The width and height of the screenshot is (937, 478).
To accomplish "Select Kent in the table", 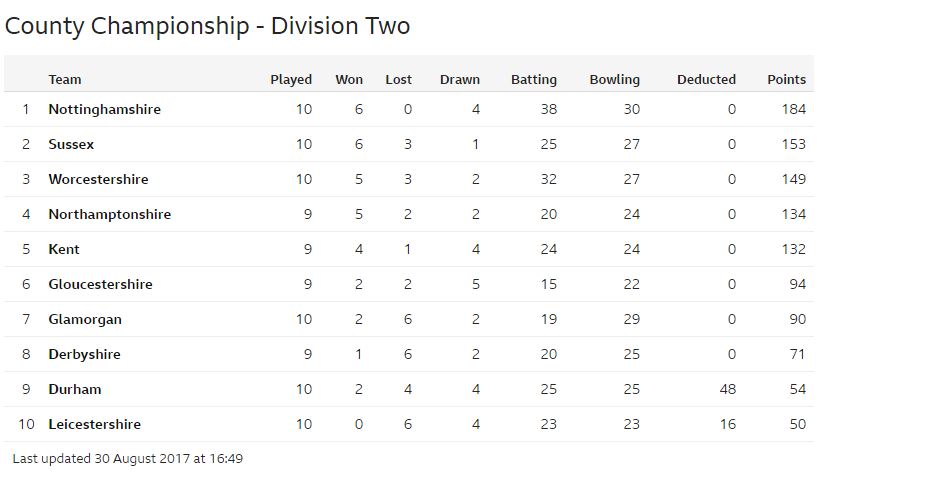I will (x=64, y=249).
